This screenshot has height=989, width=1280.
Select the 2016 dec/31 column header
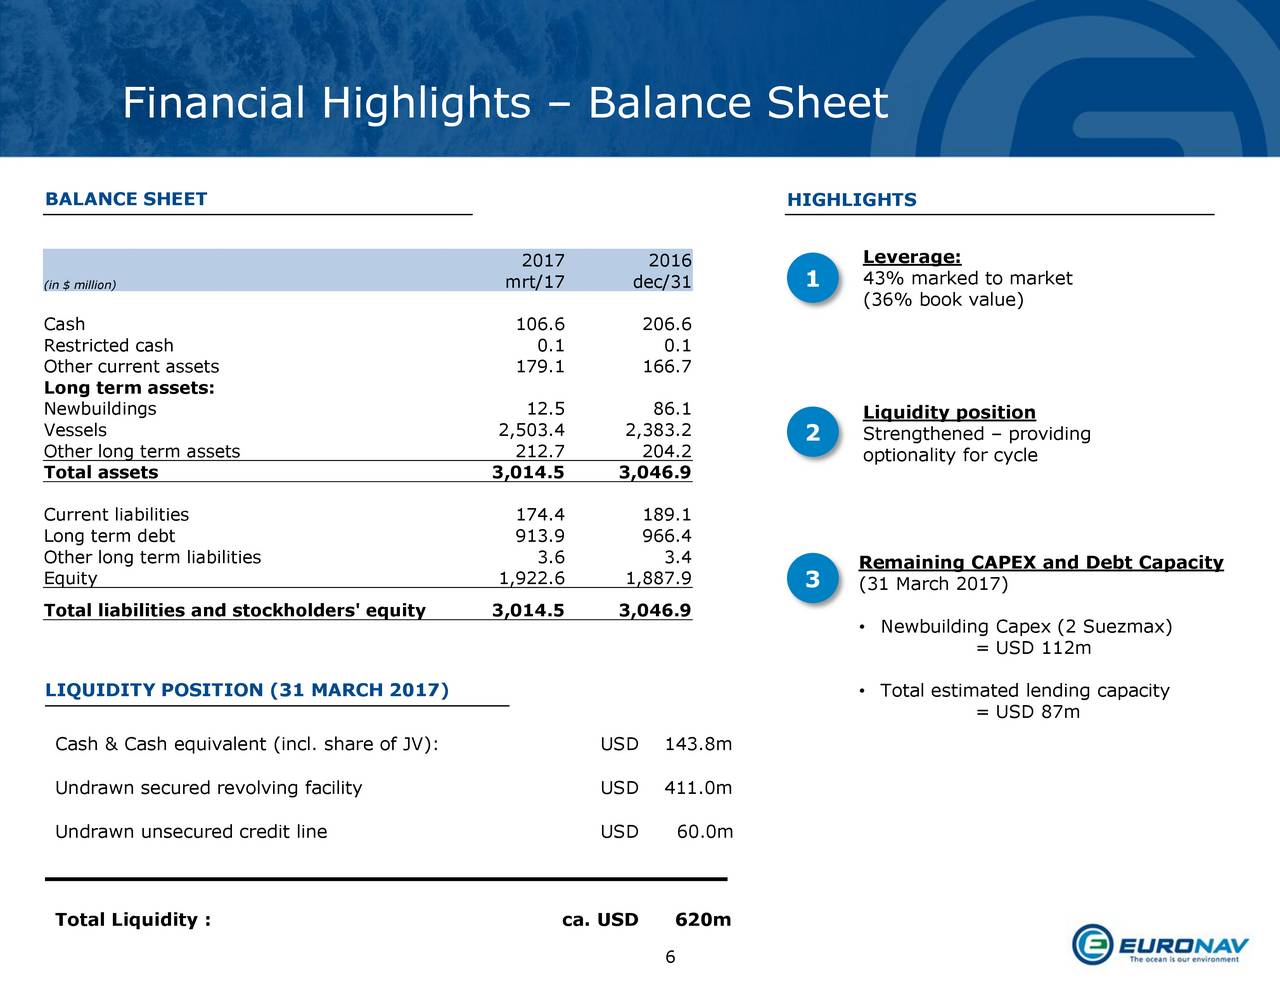(x=662, y=271)
